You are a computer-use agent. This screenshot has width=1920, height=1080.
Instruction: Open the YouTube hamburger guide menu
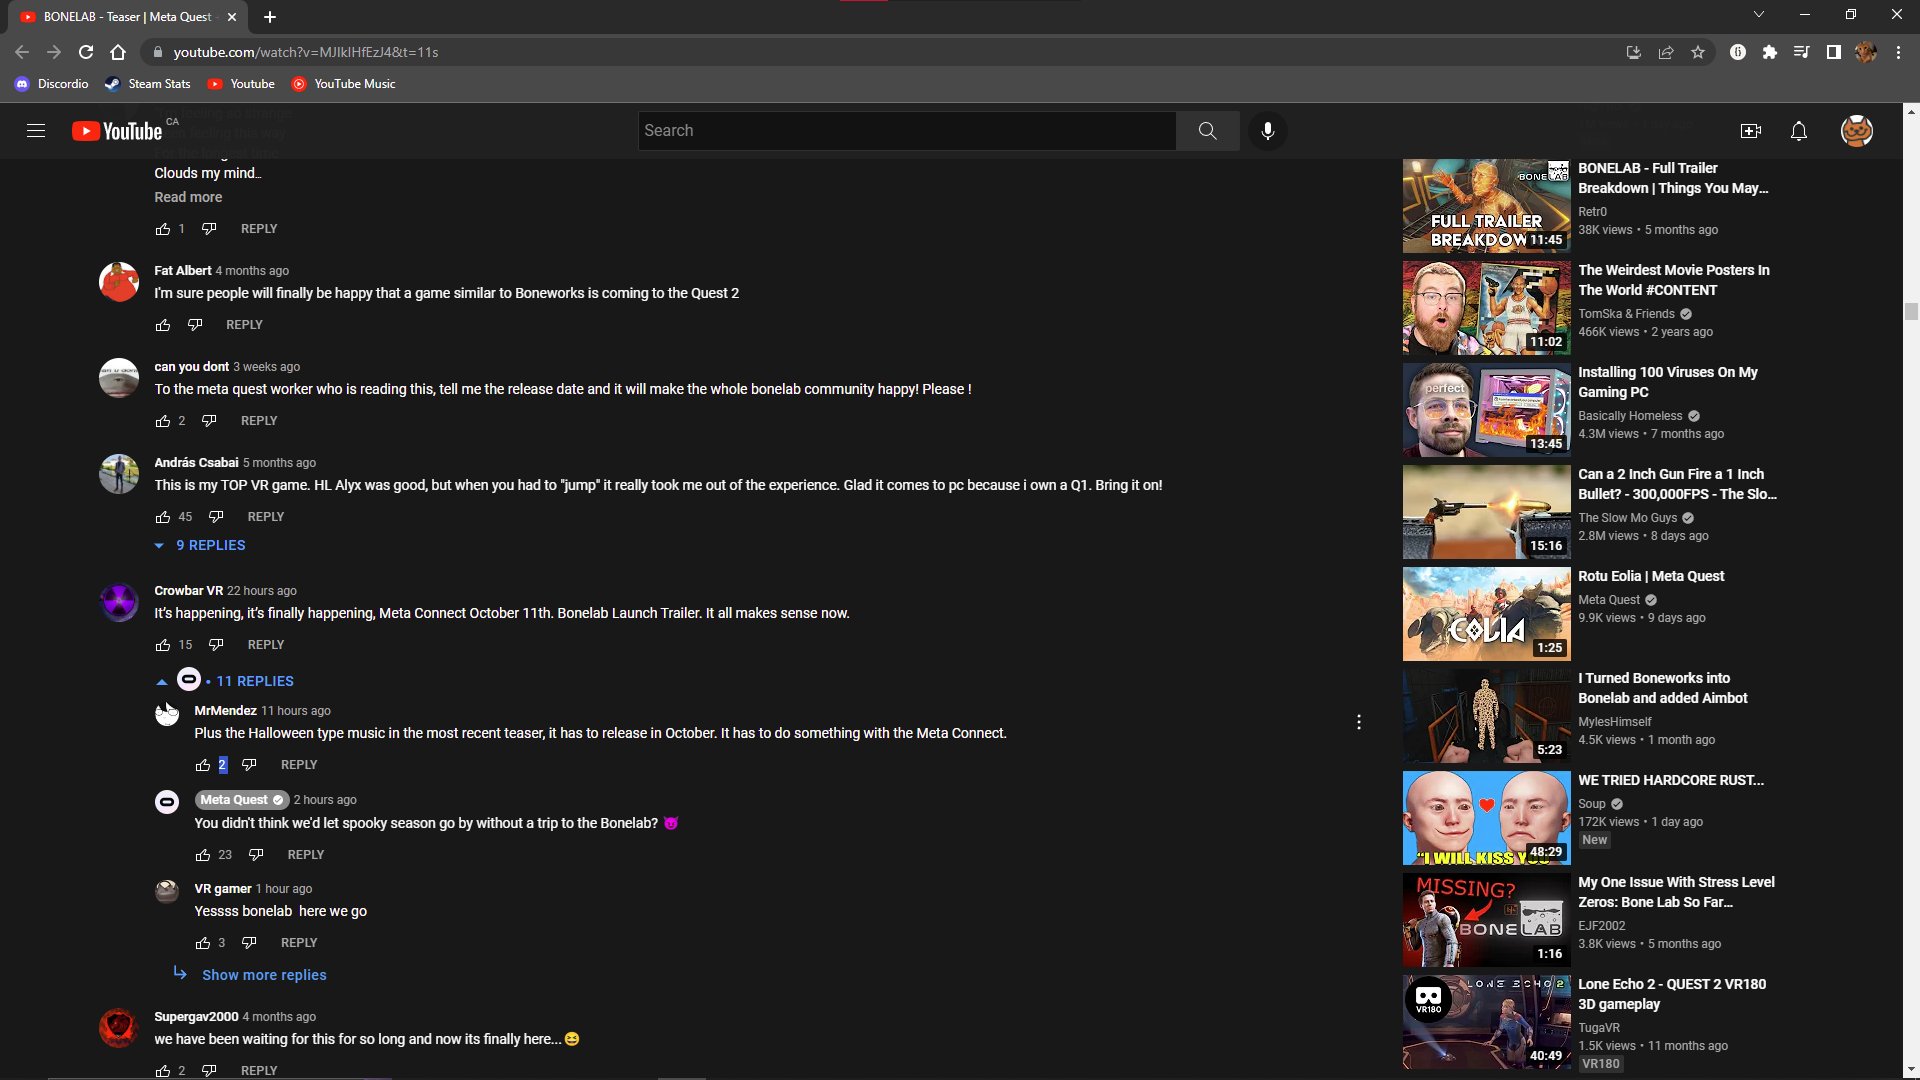coord(36,131)
